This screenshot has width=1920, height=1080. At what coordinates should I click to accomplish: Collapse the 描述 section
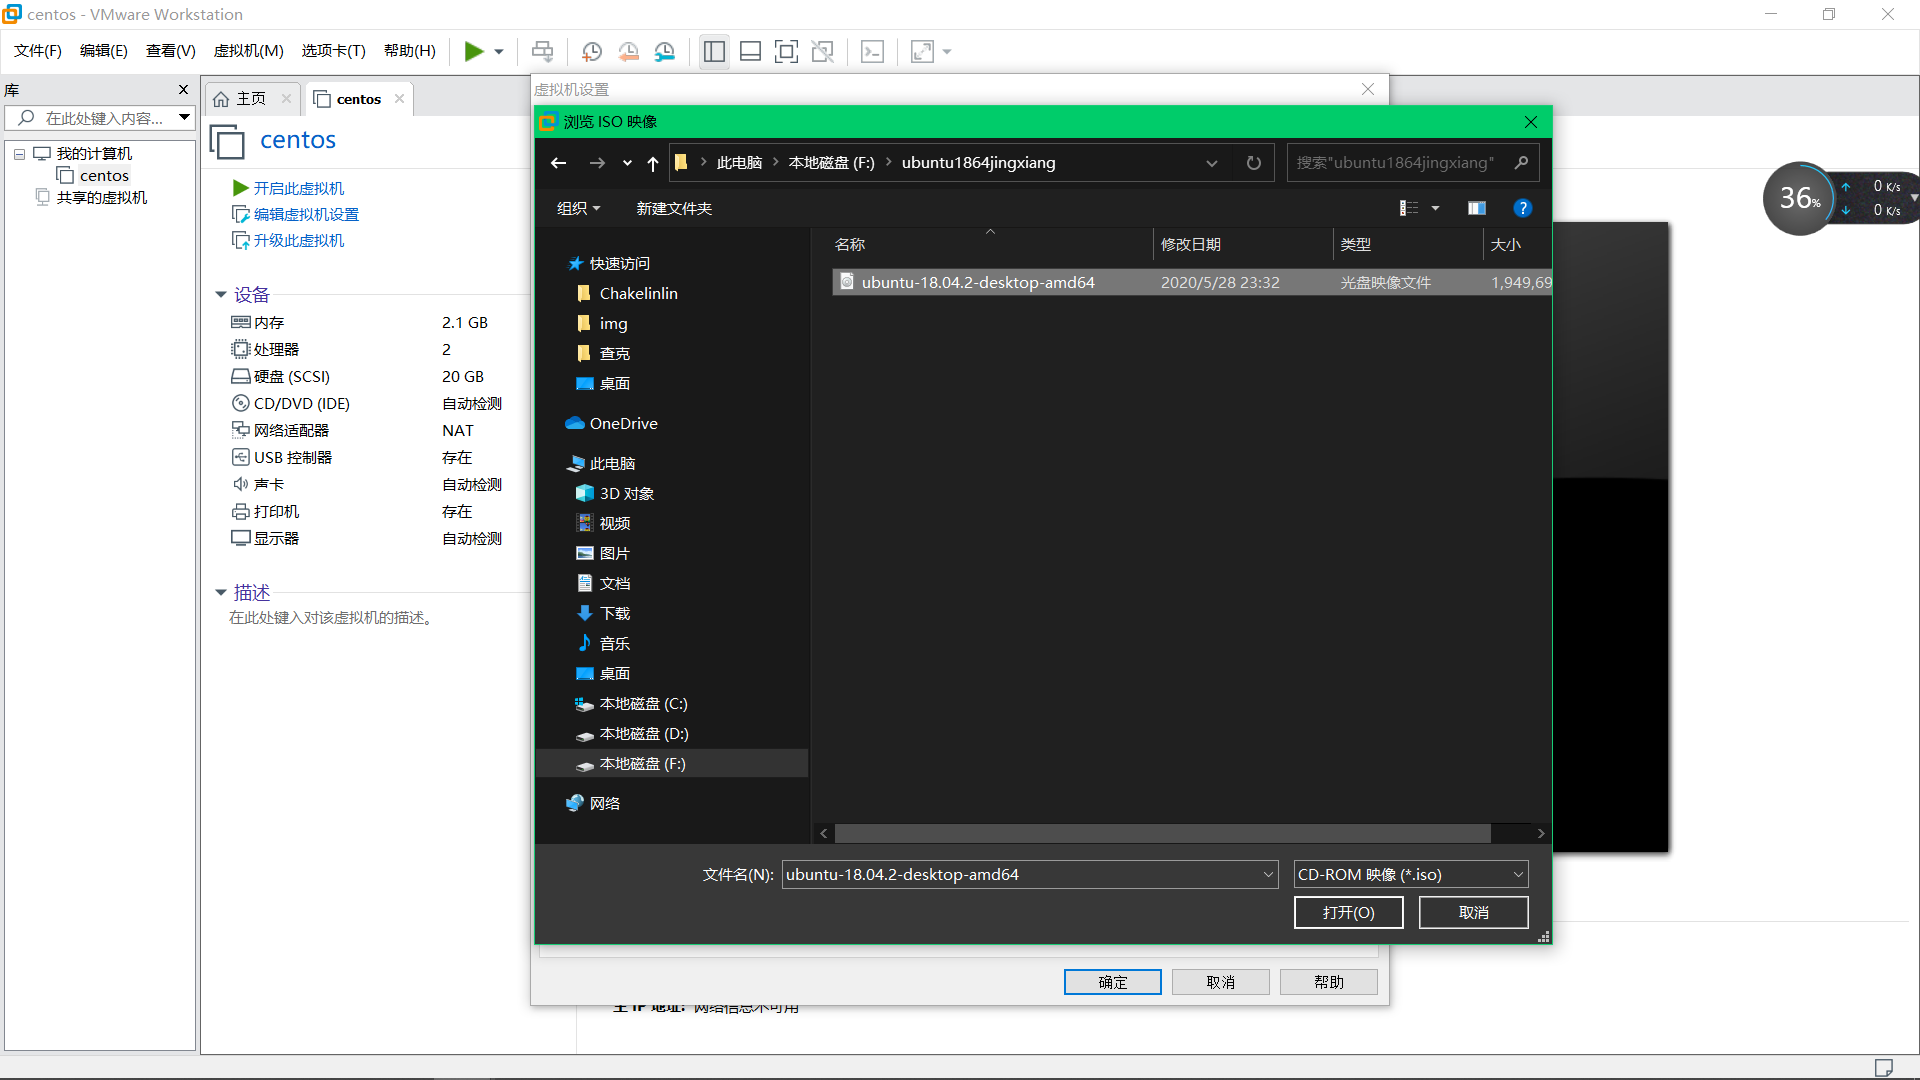221,593
